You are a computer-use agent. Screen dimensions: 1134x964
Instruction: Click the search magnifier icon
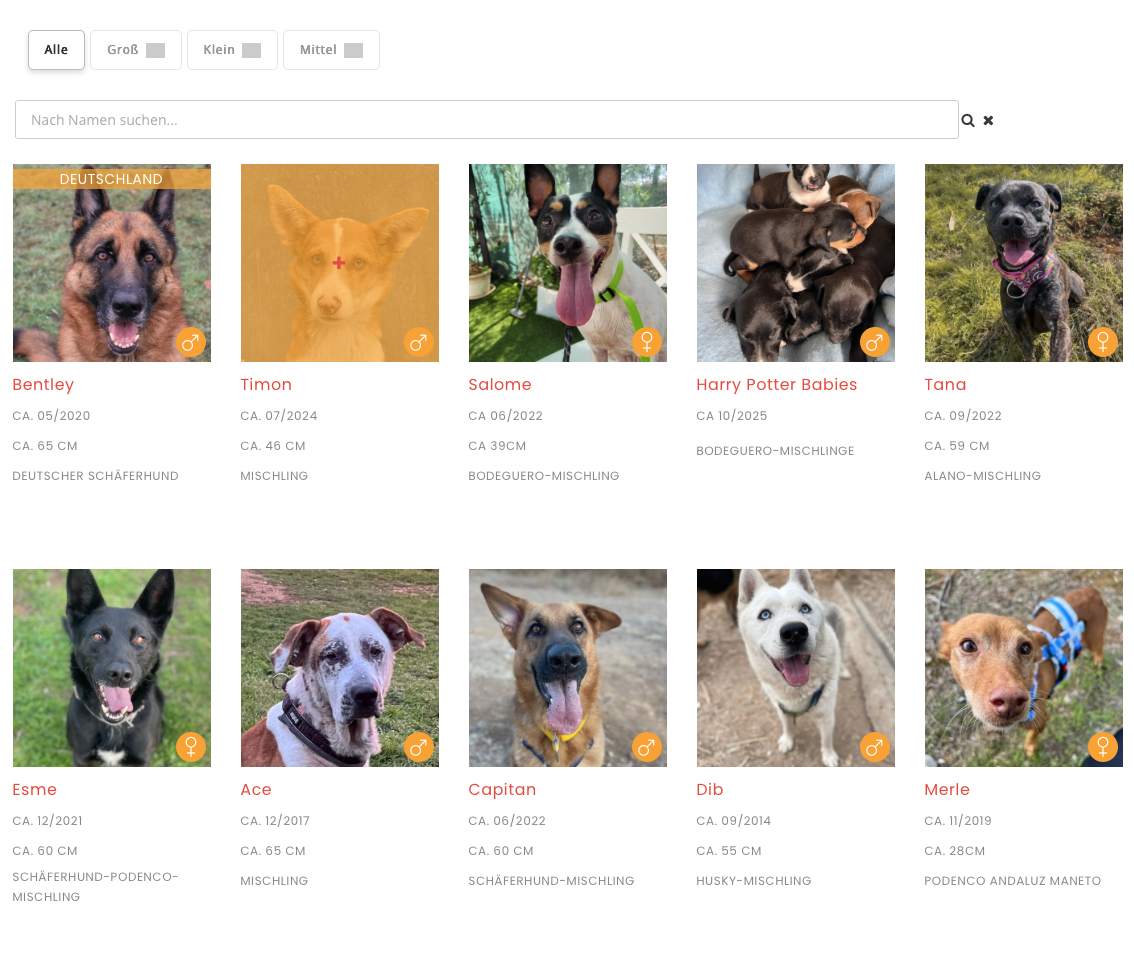[x=968, y=120]
